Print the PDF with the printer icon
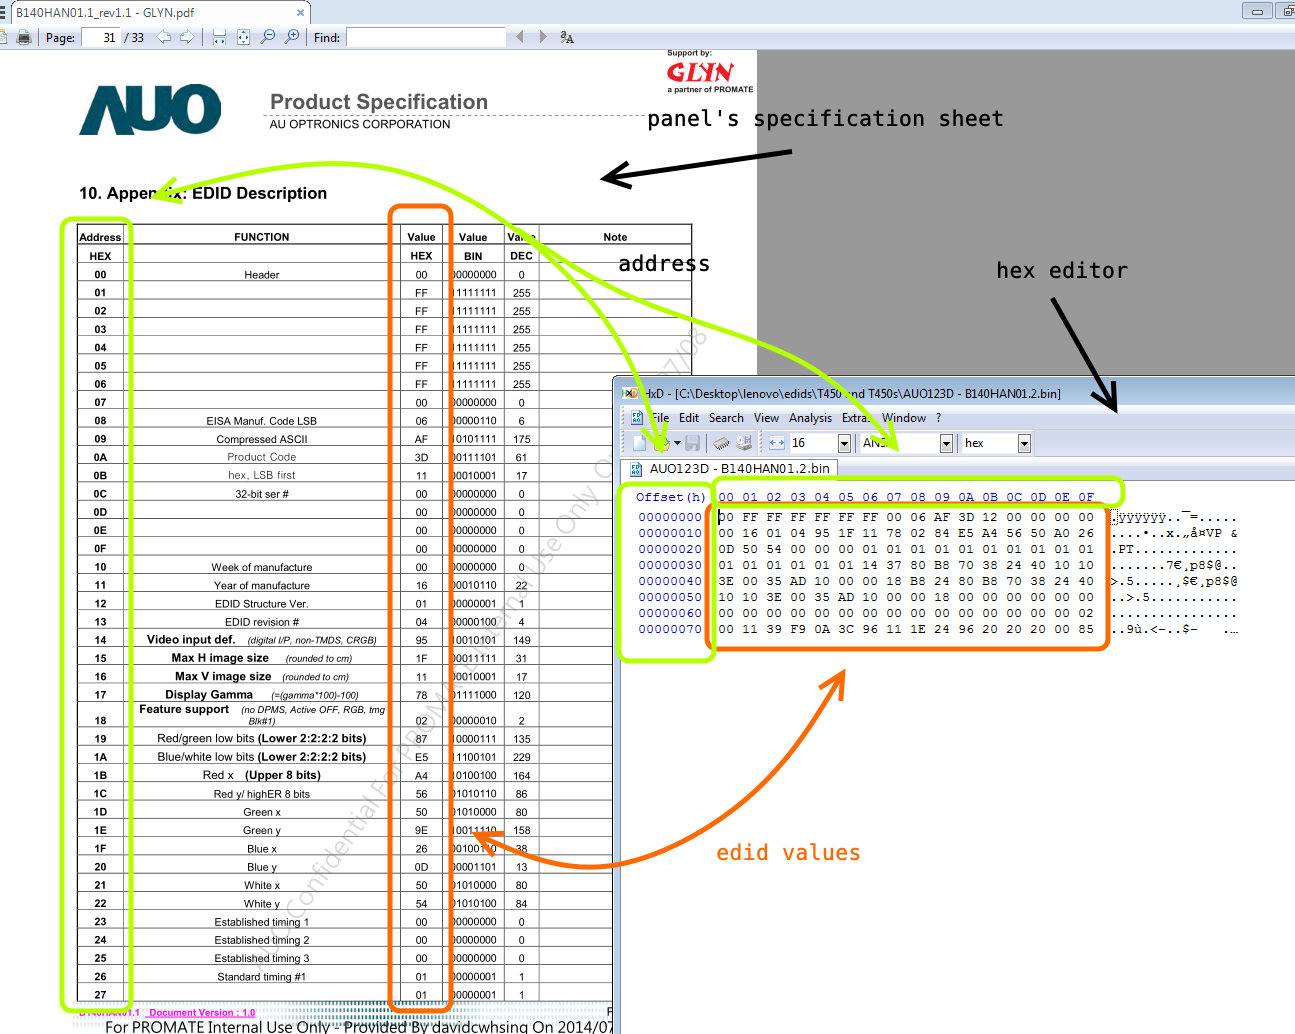This screenshot has width=1295, height=1034. 26,37
